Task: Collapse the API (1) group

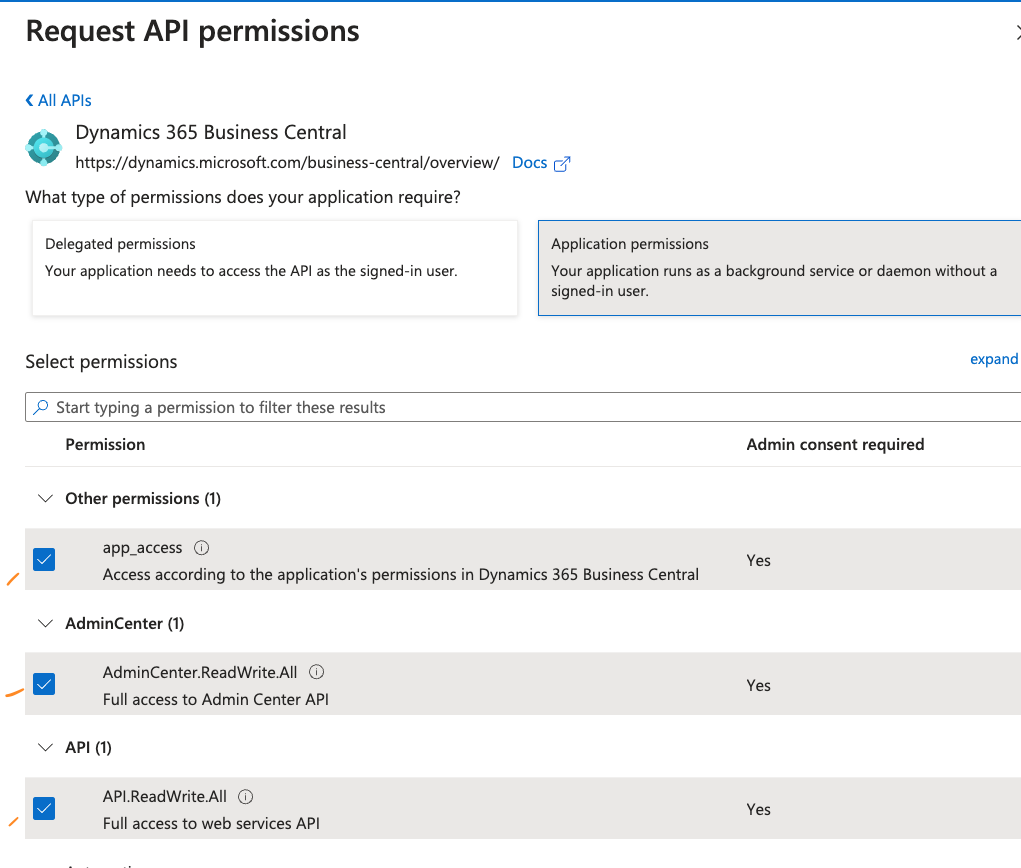Action: 45,748
